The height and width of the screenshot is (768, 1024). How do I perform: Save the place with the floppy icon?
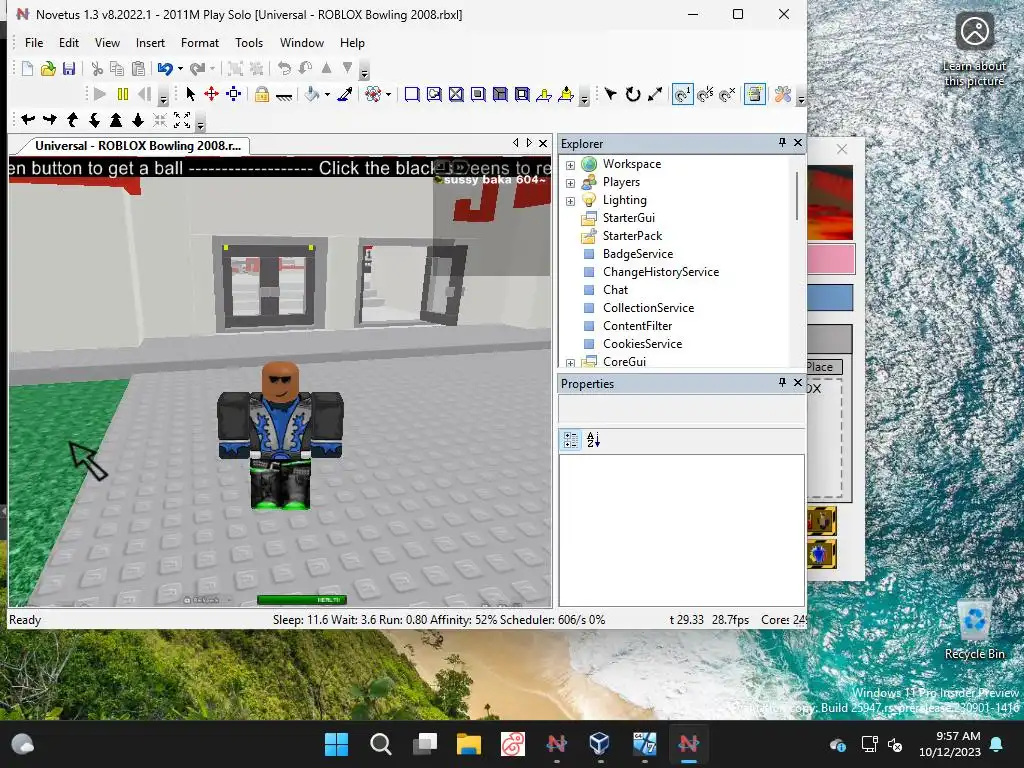69,69
